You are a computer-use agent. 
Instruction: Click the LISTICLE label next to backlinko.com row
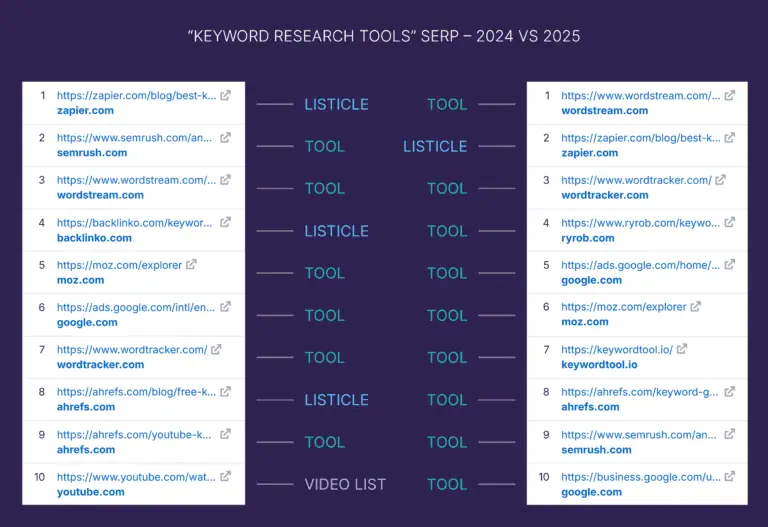[x=336, y=231]
